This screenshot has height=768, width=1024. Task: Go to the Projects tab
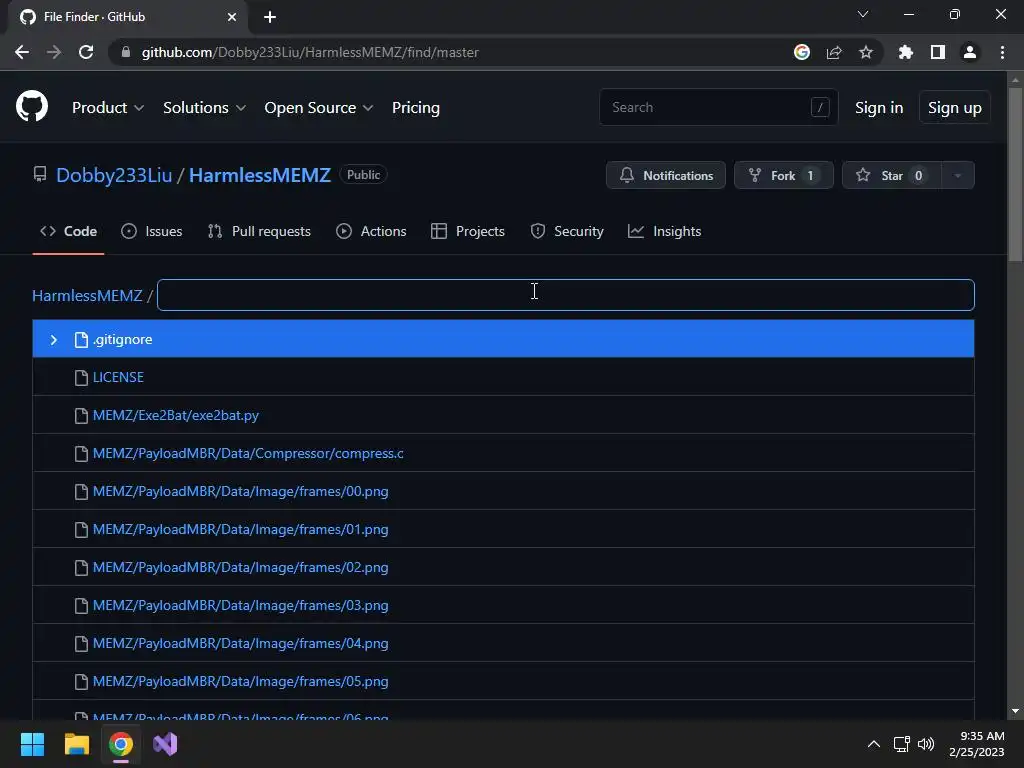[468, 231]
